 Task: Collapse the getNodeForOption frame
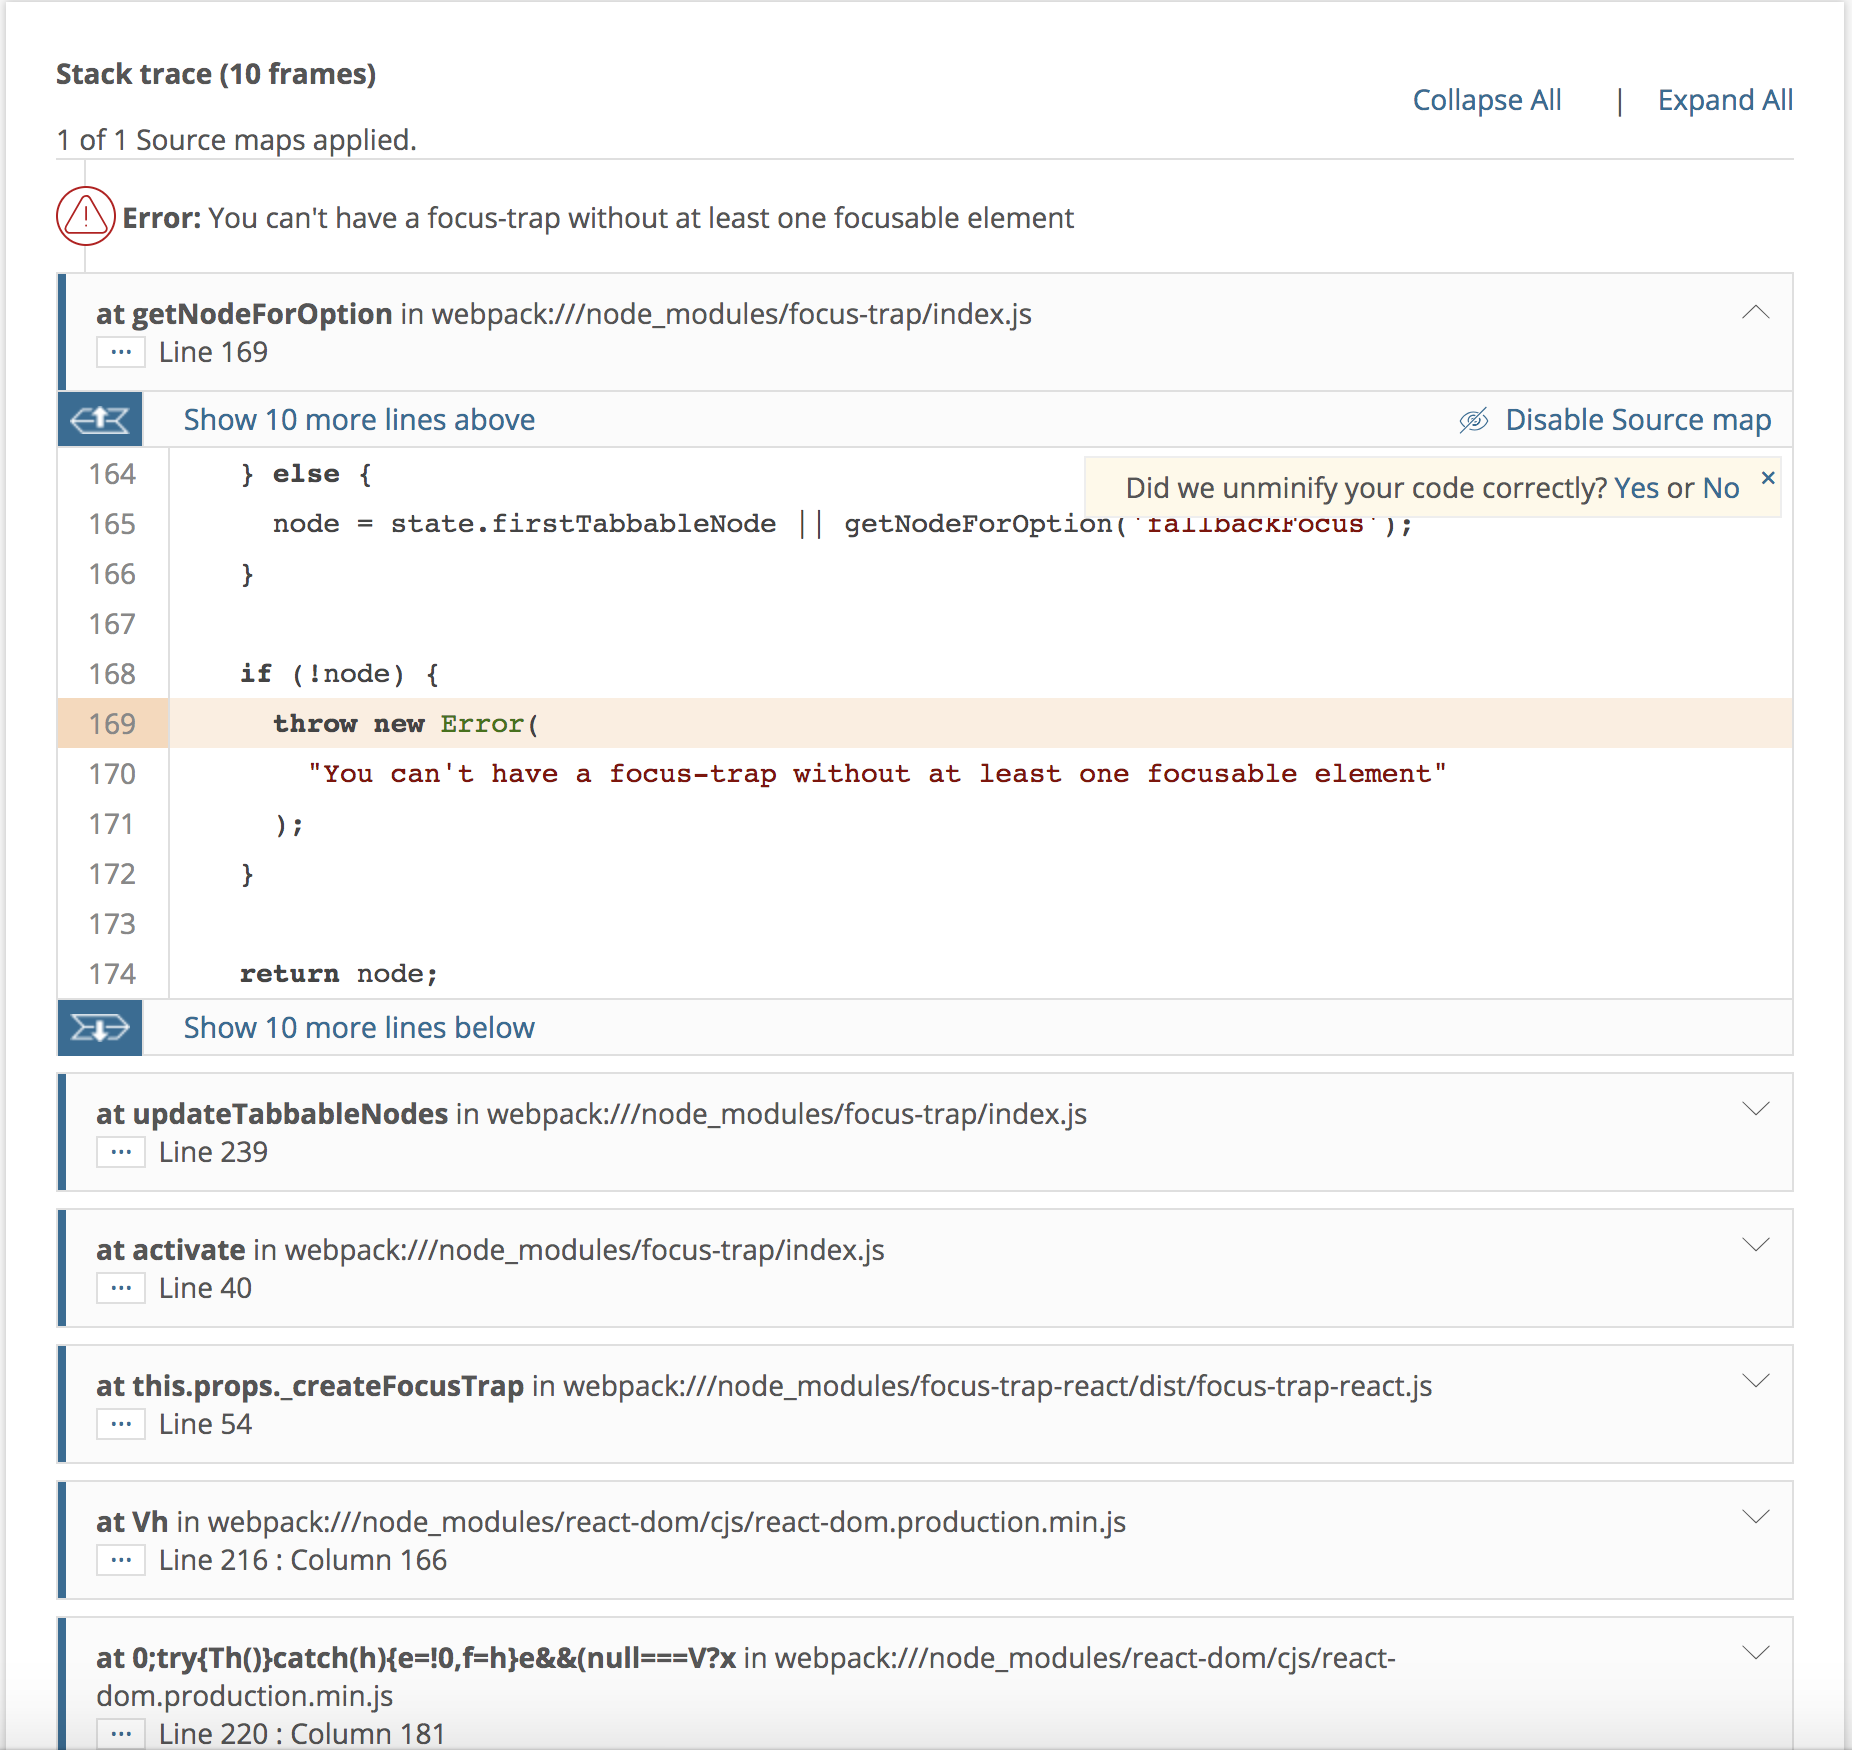pyautogui.click(x=1755, y=313)
